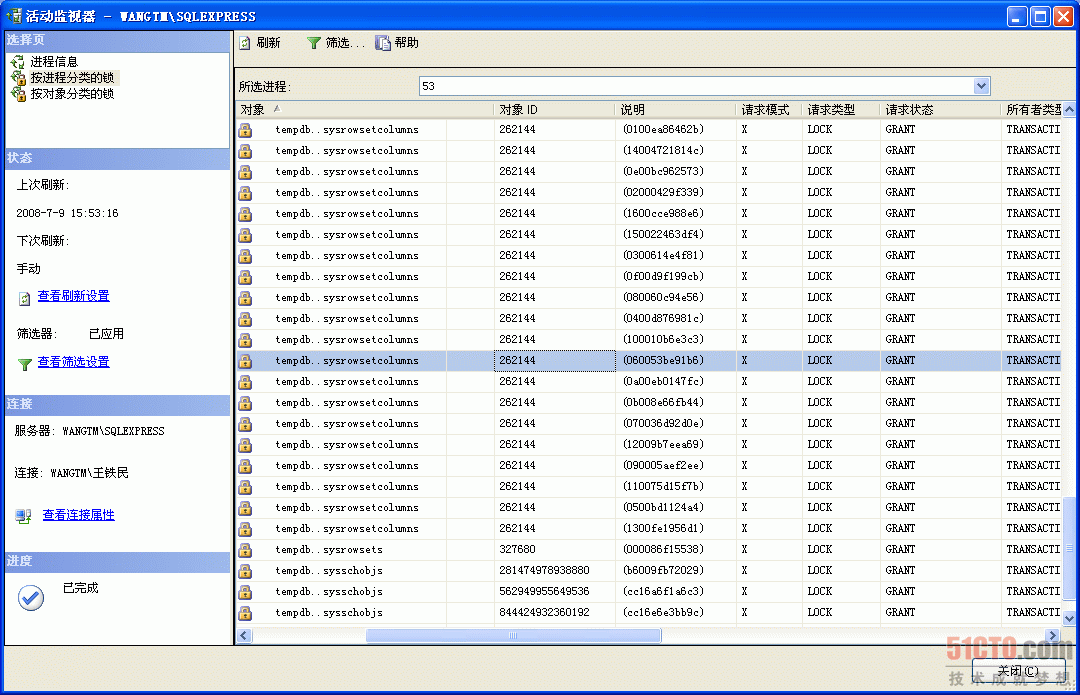Click lock icon of tempdb..sysrowsets row
Viewport: 1080px width, 695px height.
(245, 550)
